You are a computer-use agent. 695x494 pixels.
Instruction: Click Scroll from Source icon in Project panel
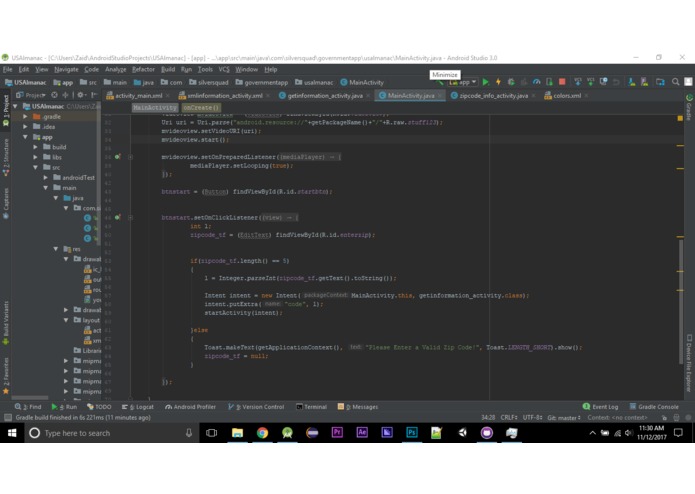55,95
